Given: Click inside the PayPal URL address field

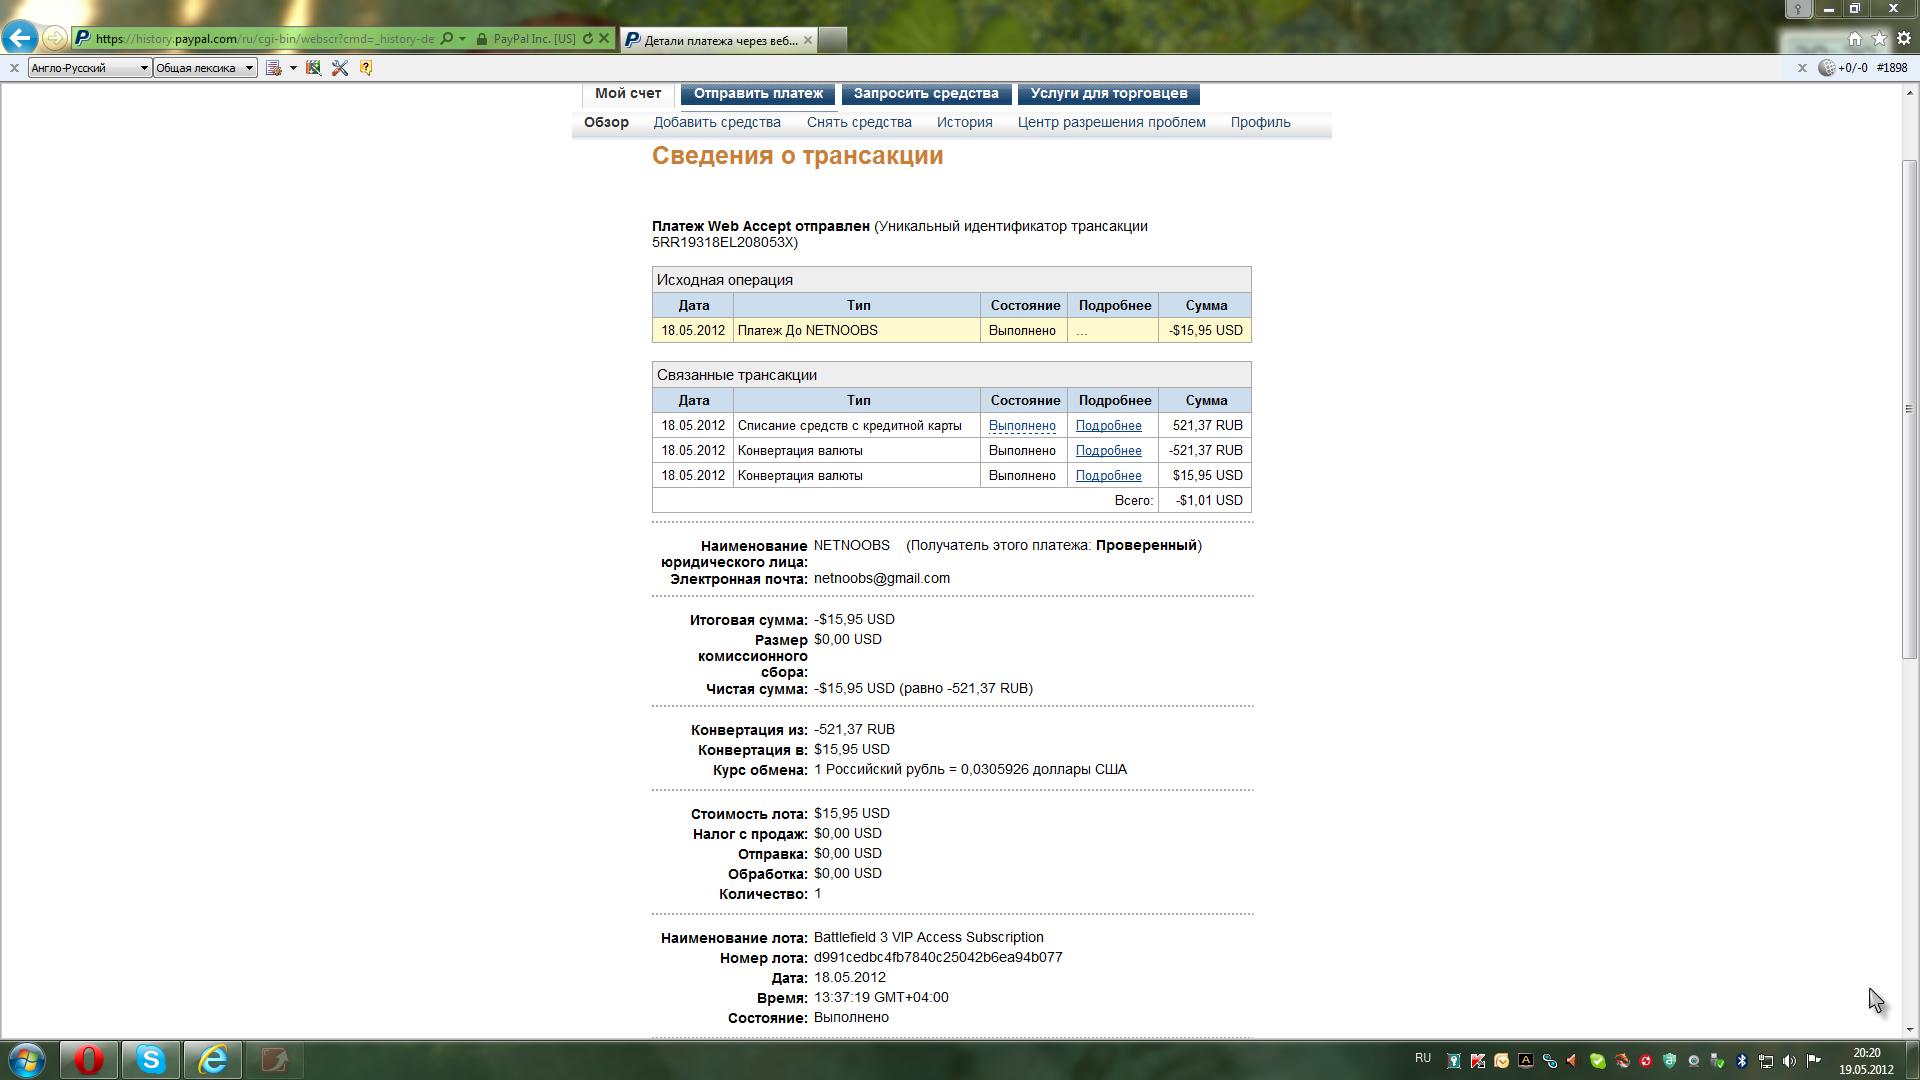Looking at the screenshot, I should tap(265, 39).
